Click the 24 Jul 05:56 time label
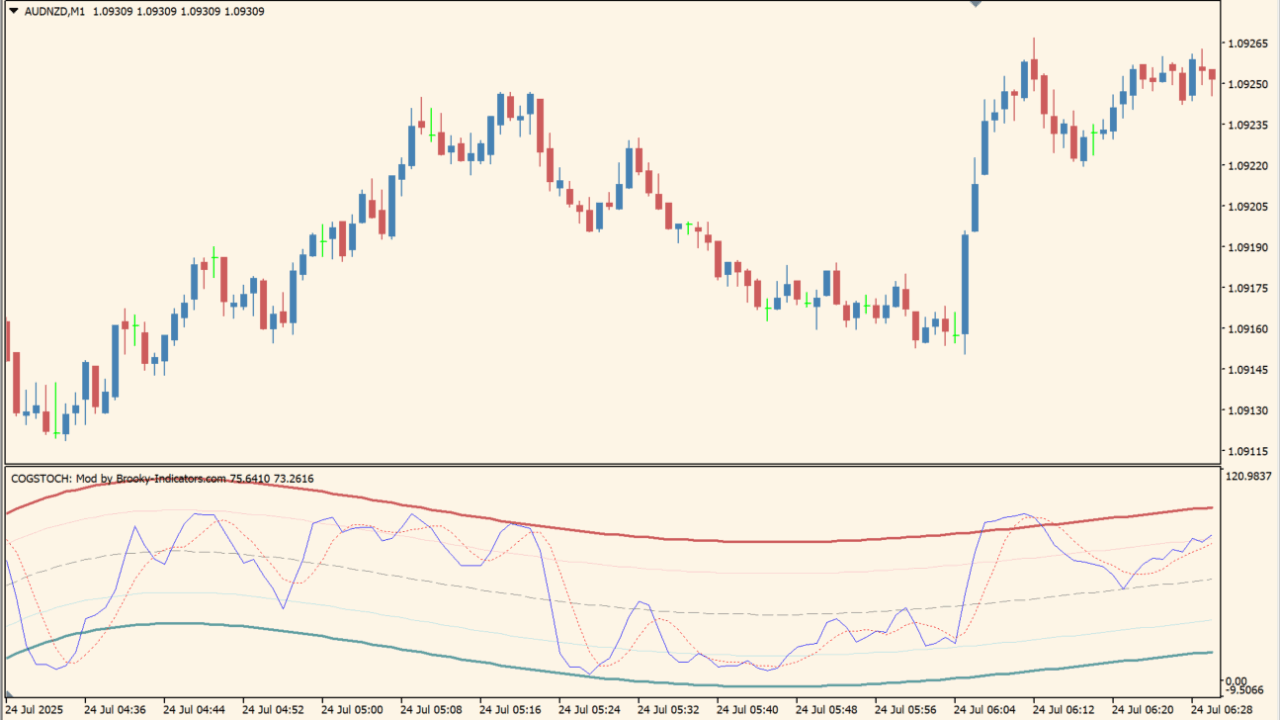 coord(905,710)
